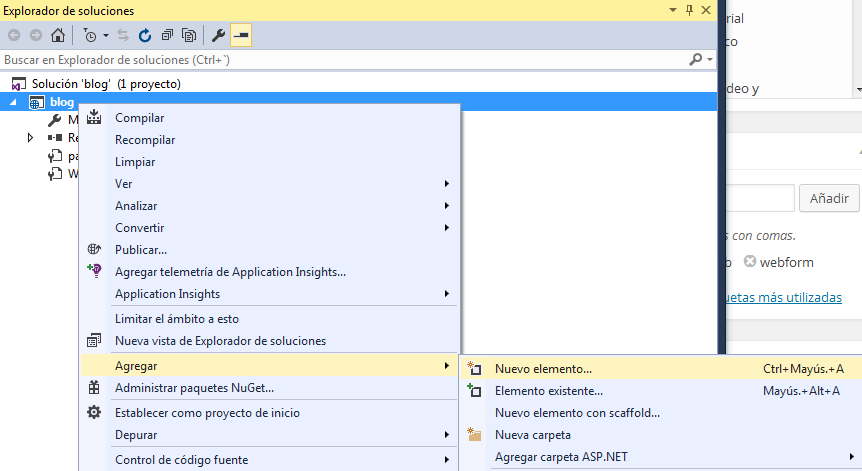Click the Show All Files icon

click(188, 35)
